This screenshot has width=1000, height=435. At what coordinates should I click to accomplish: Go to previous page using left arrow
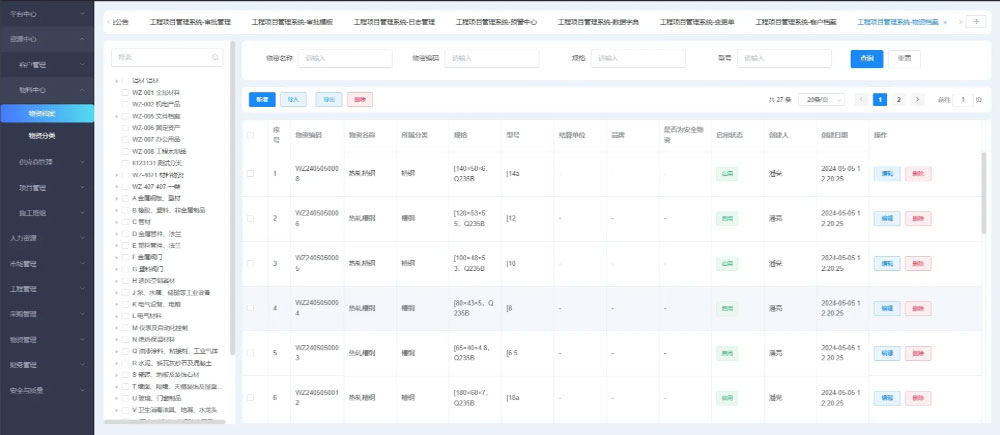click(861, 100)
